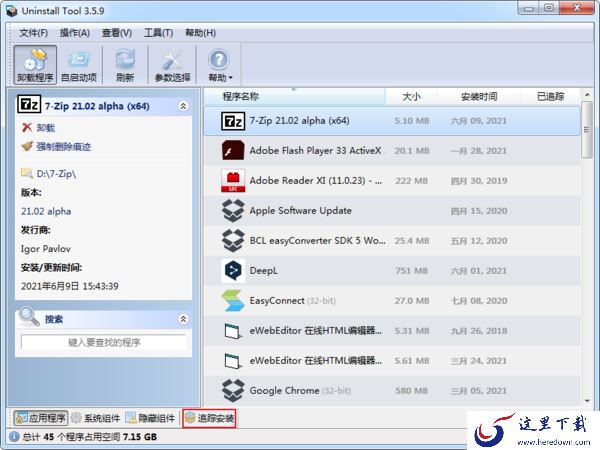Click the 21.02 alpha version text
600x450 pixels.
46,211
